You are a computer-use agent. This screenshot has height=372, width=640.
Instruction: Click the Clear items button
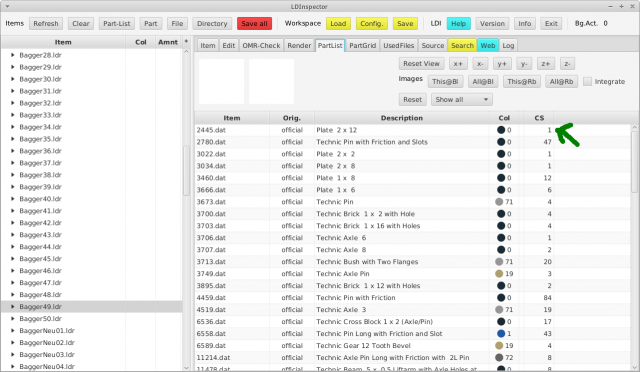81,24
